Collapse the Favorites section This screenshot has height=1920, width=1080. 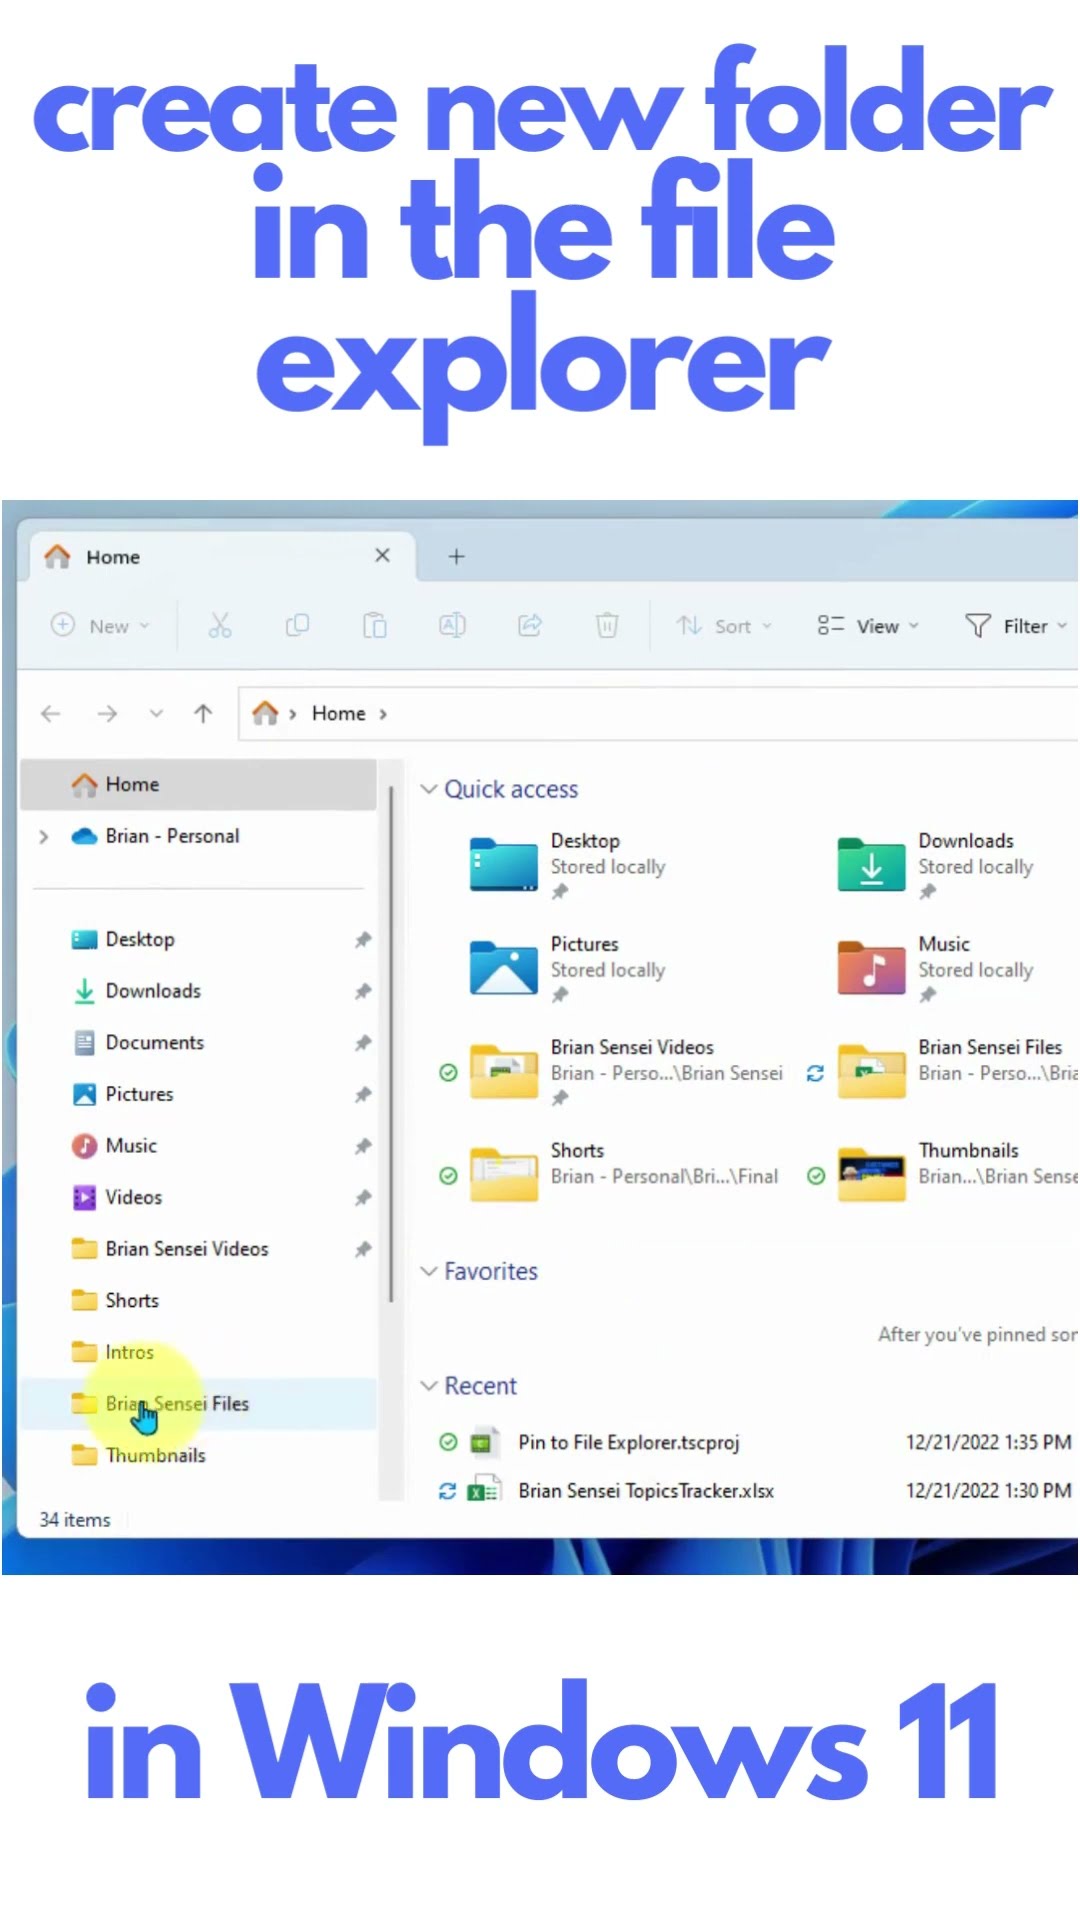click(429, 1271)
